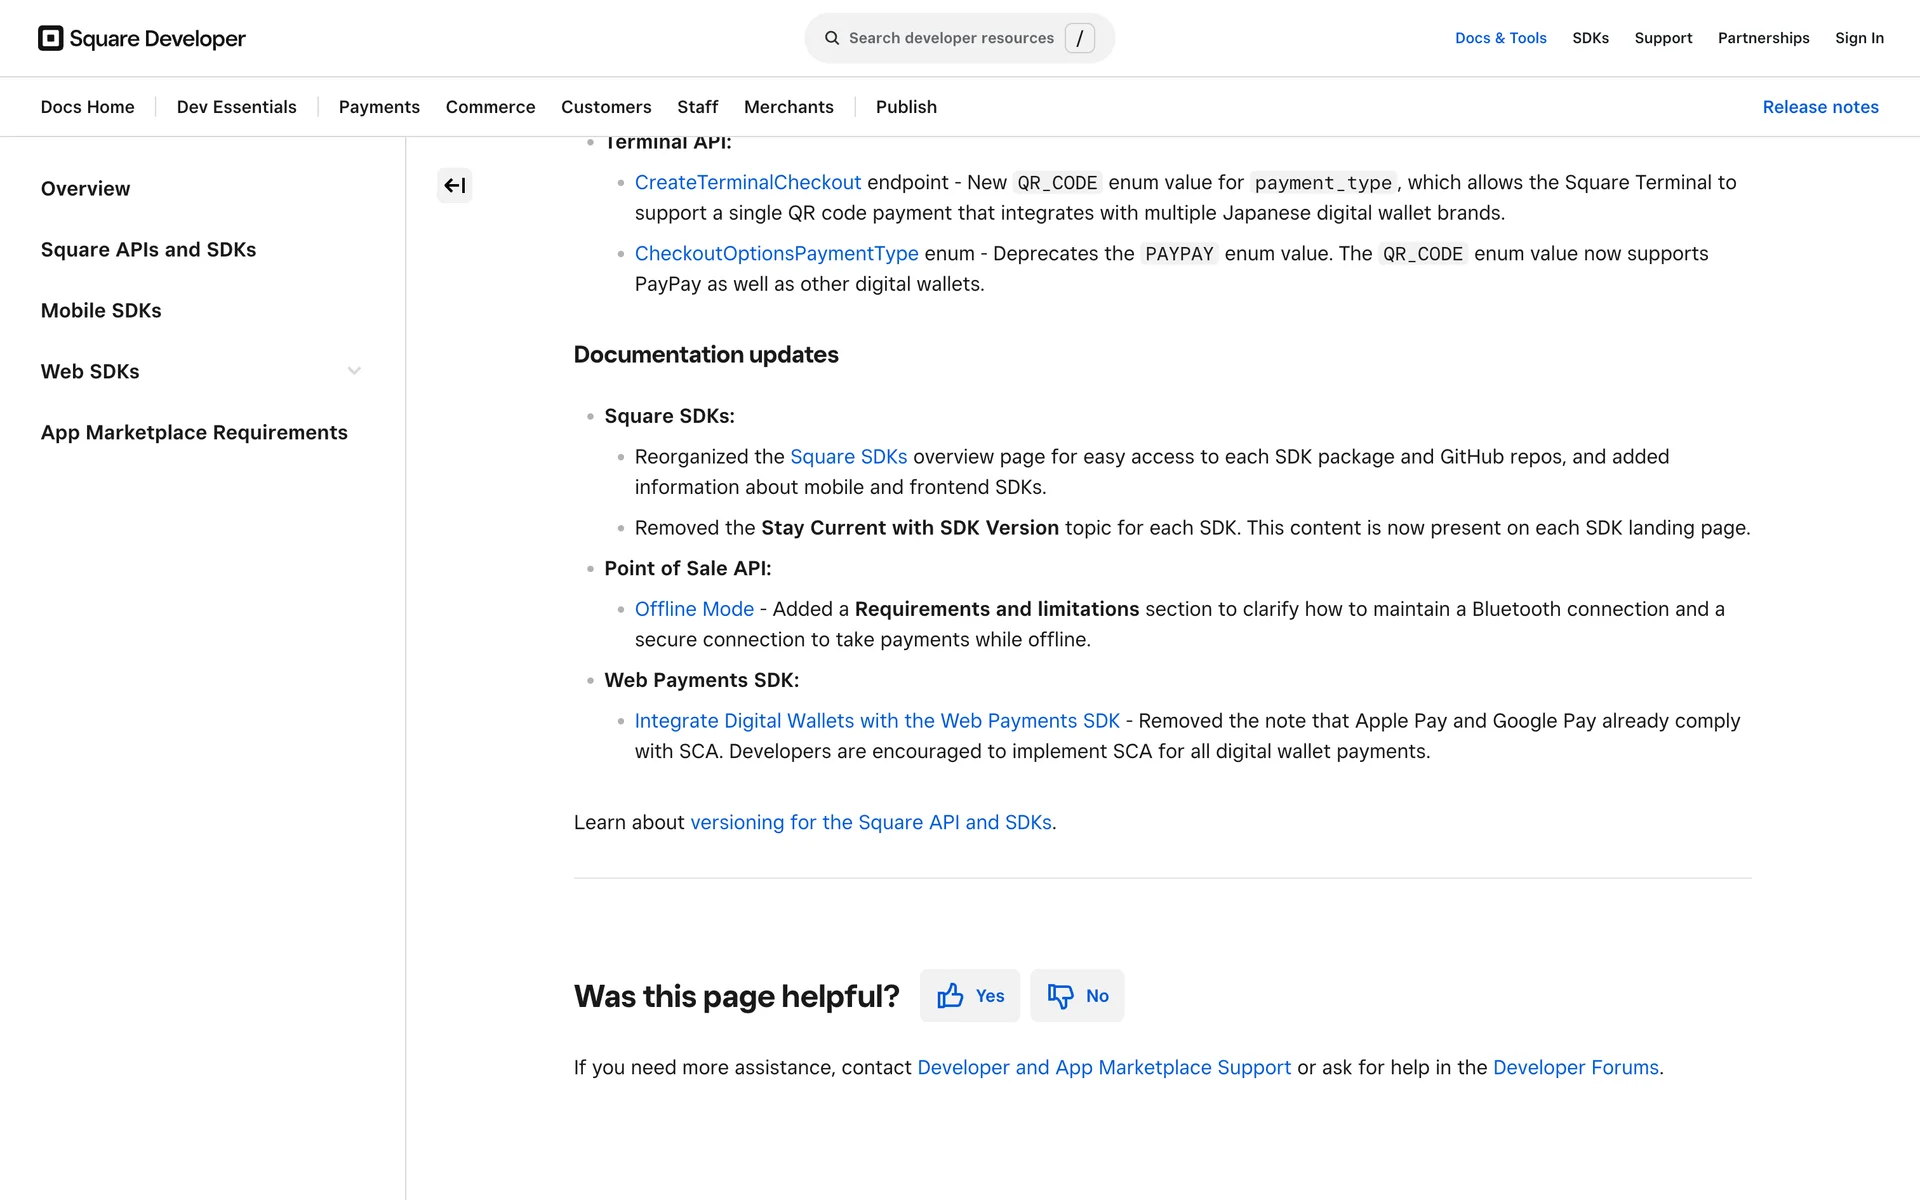
Task: Click Sign In at the top
Action: click(1859, 38)
